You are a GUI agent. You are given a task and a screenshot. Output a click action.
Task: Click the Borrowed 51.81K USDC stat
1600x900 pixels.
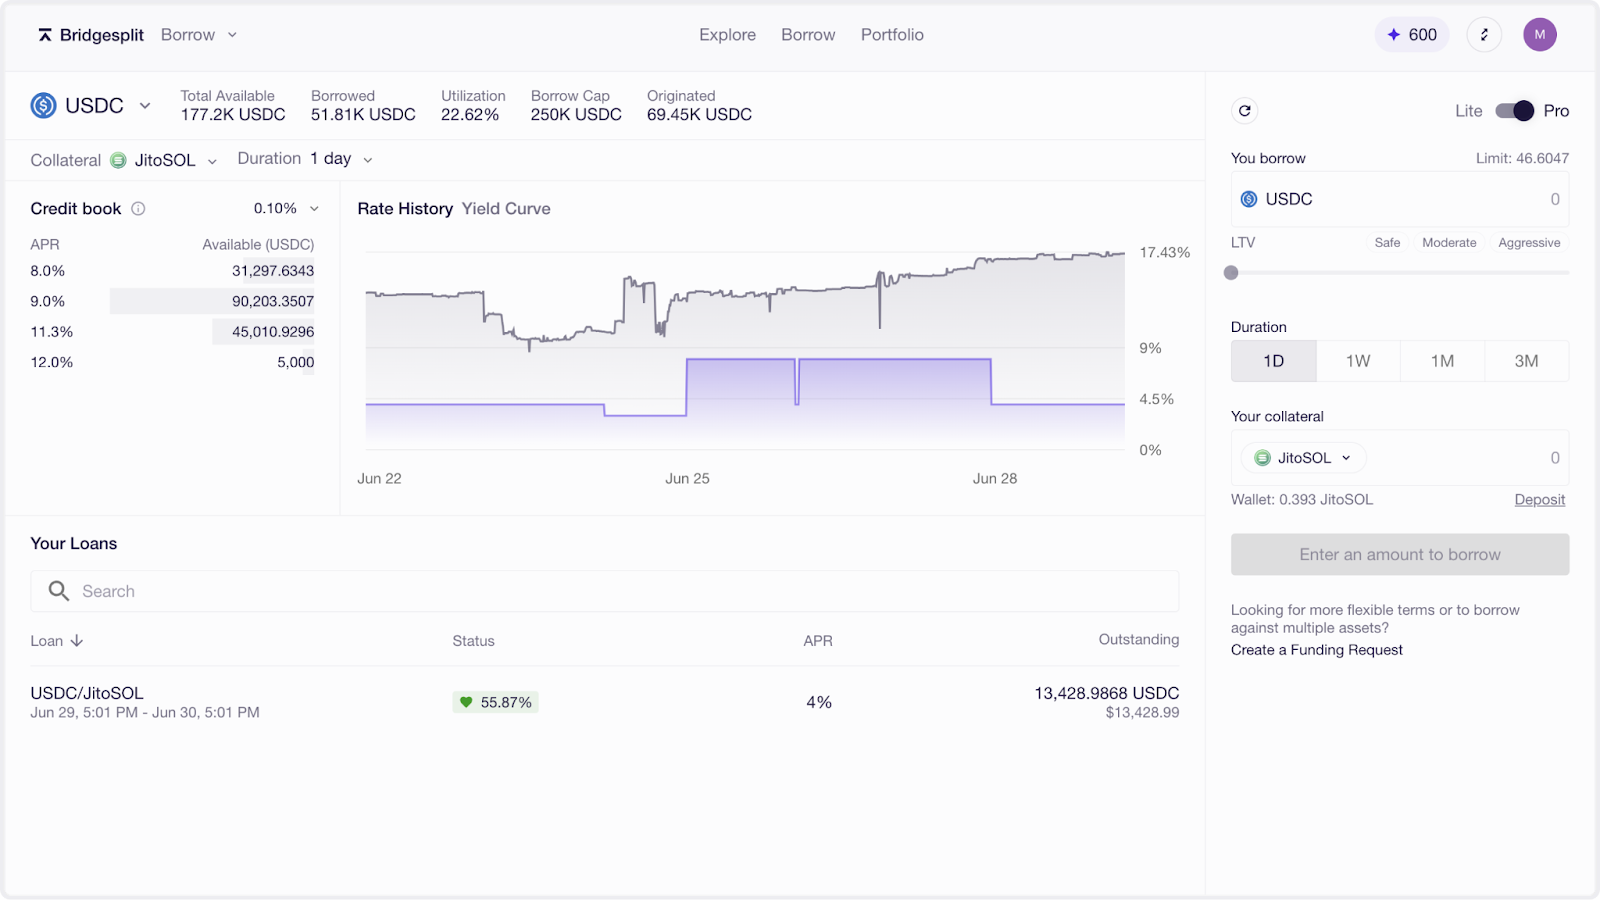(363, 105)
